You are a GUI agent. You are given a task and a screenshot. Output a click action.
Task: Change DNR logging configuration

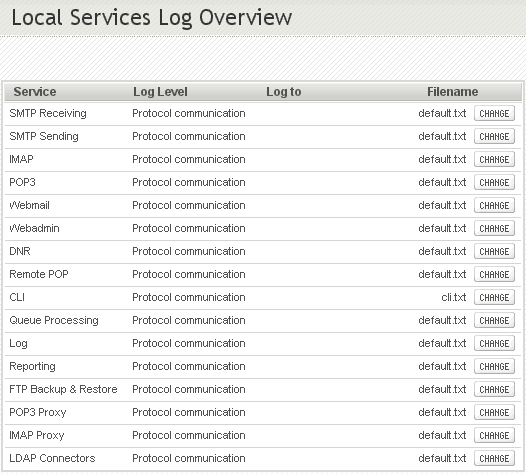click(494, 251)
